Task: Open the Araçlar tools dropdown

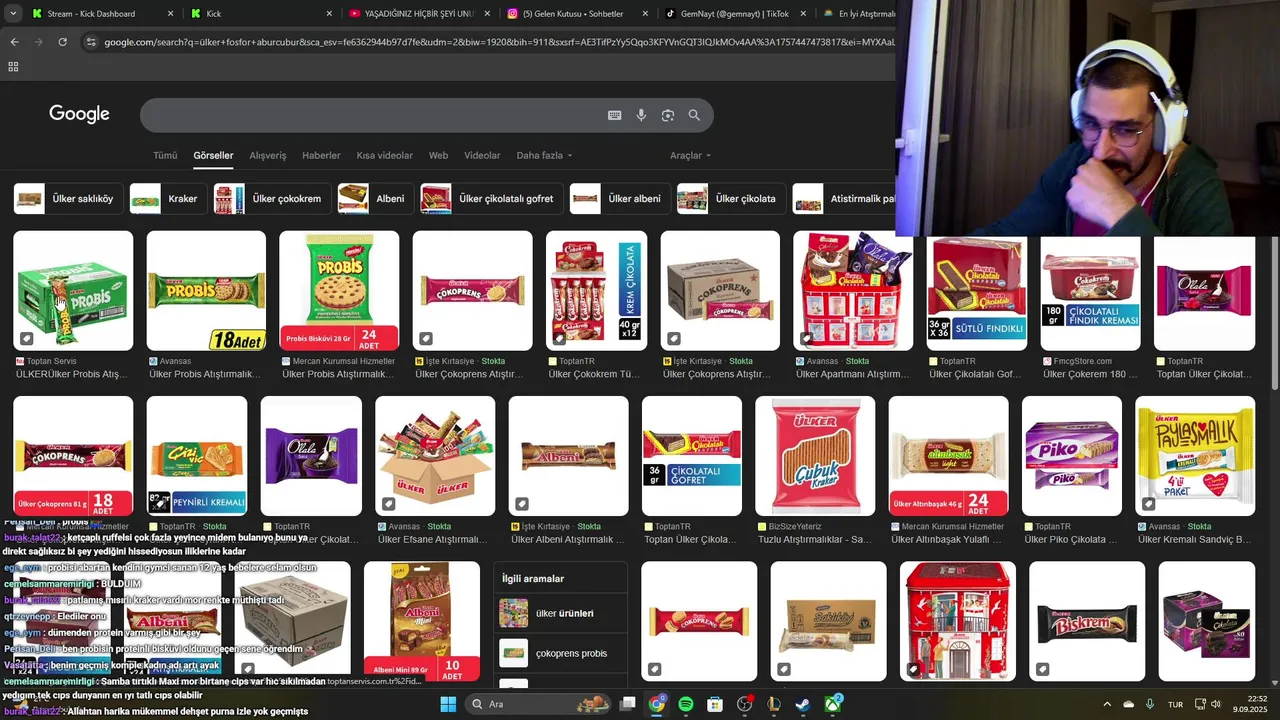Action: point(690,155)
